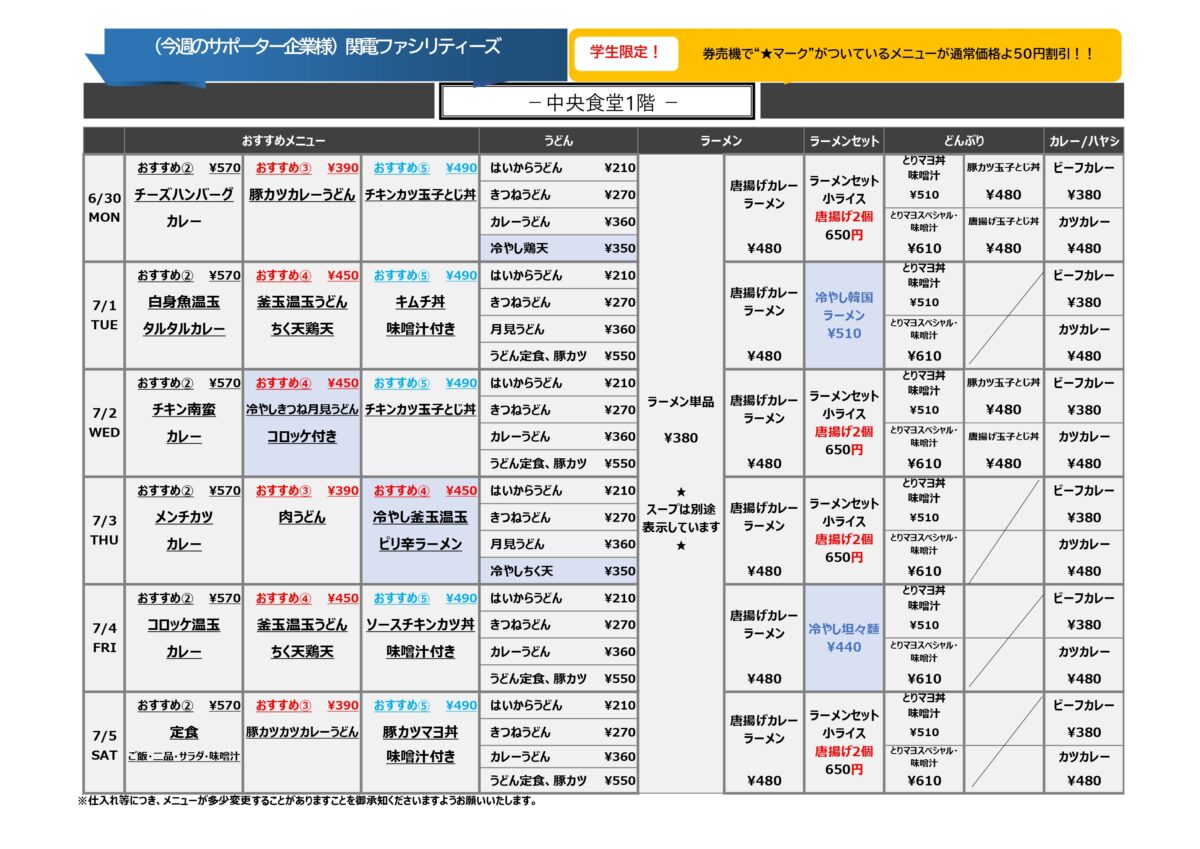Click the ラーメン単品 label
1200x849 pixels.
coord(680,401)
